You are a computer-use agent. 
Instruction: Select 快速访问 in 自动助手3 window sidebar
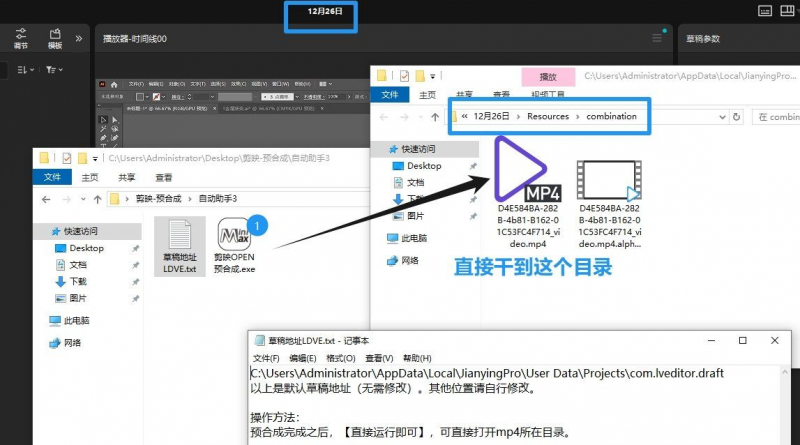87,231
